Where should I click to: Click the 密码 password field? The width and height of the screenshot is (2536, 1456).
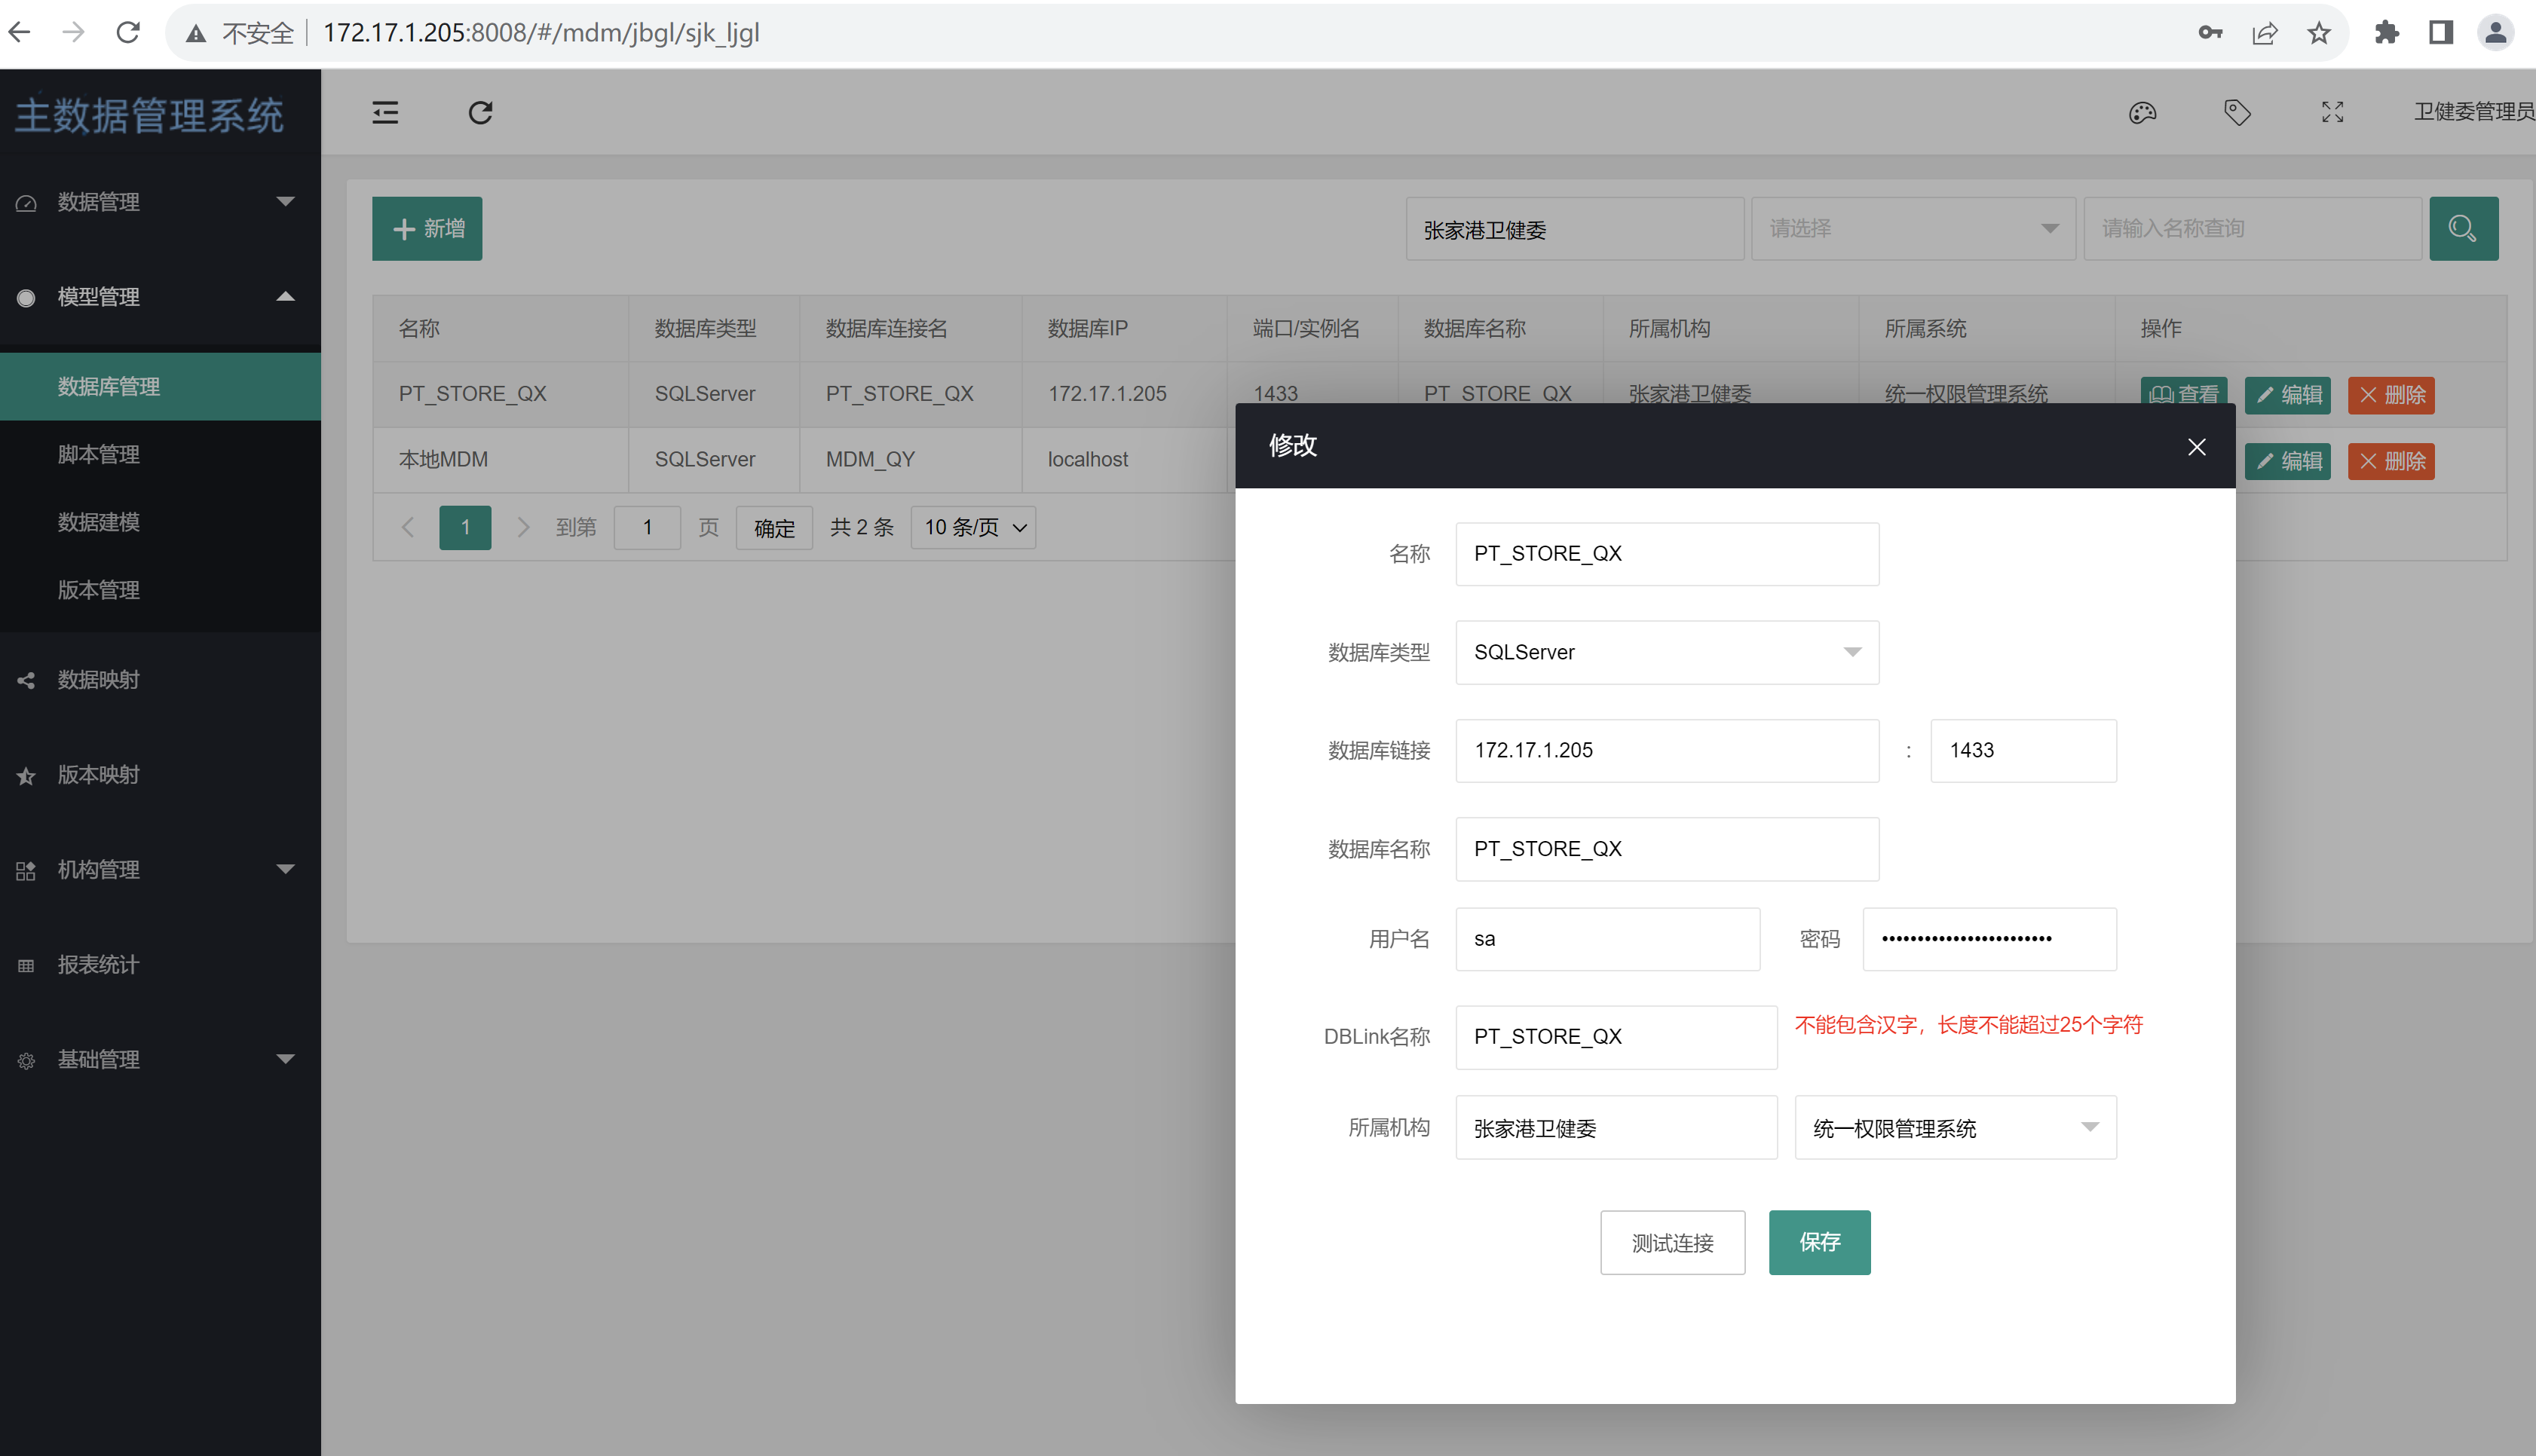click(x=1989, y=939)
